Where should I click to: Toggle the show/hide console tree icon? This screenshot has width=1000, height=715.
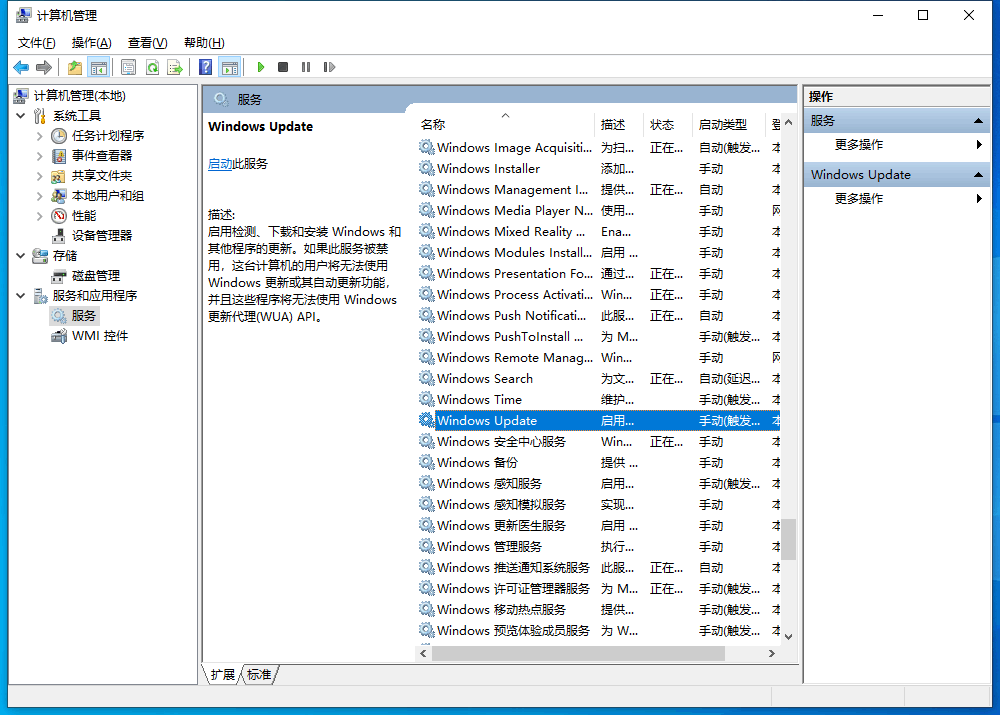point(99,67)
